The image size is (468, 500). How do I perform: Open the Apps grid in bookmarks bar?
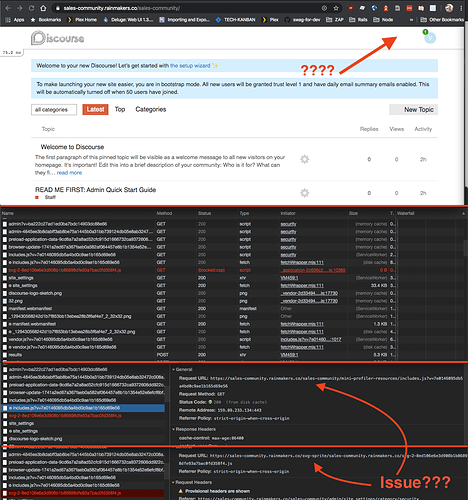15,20
